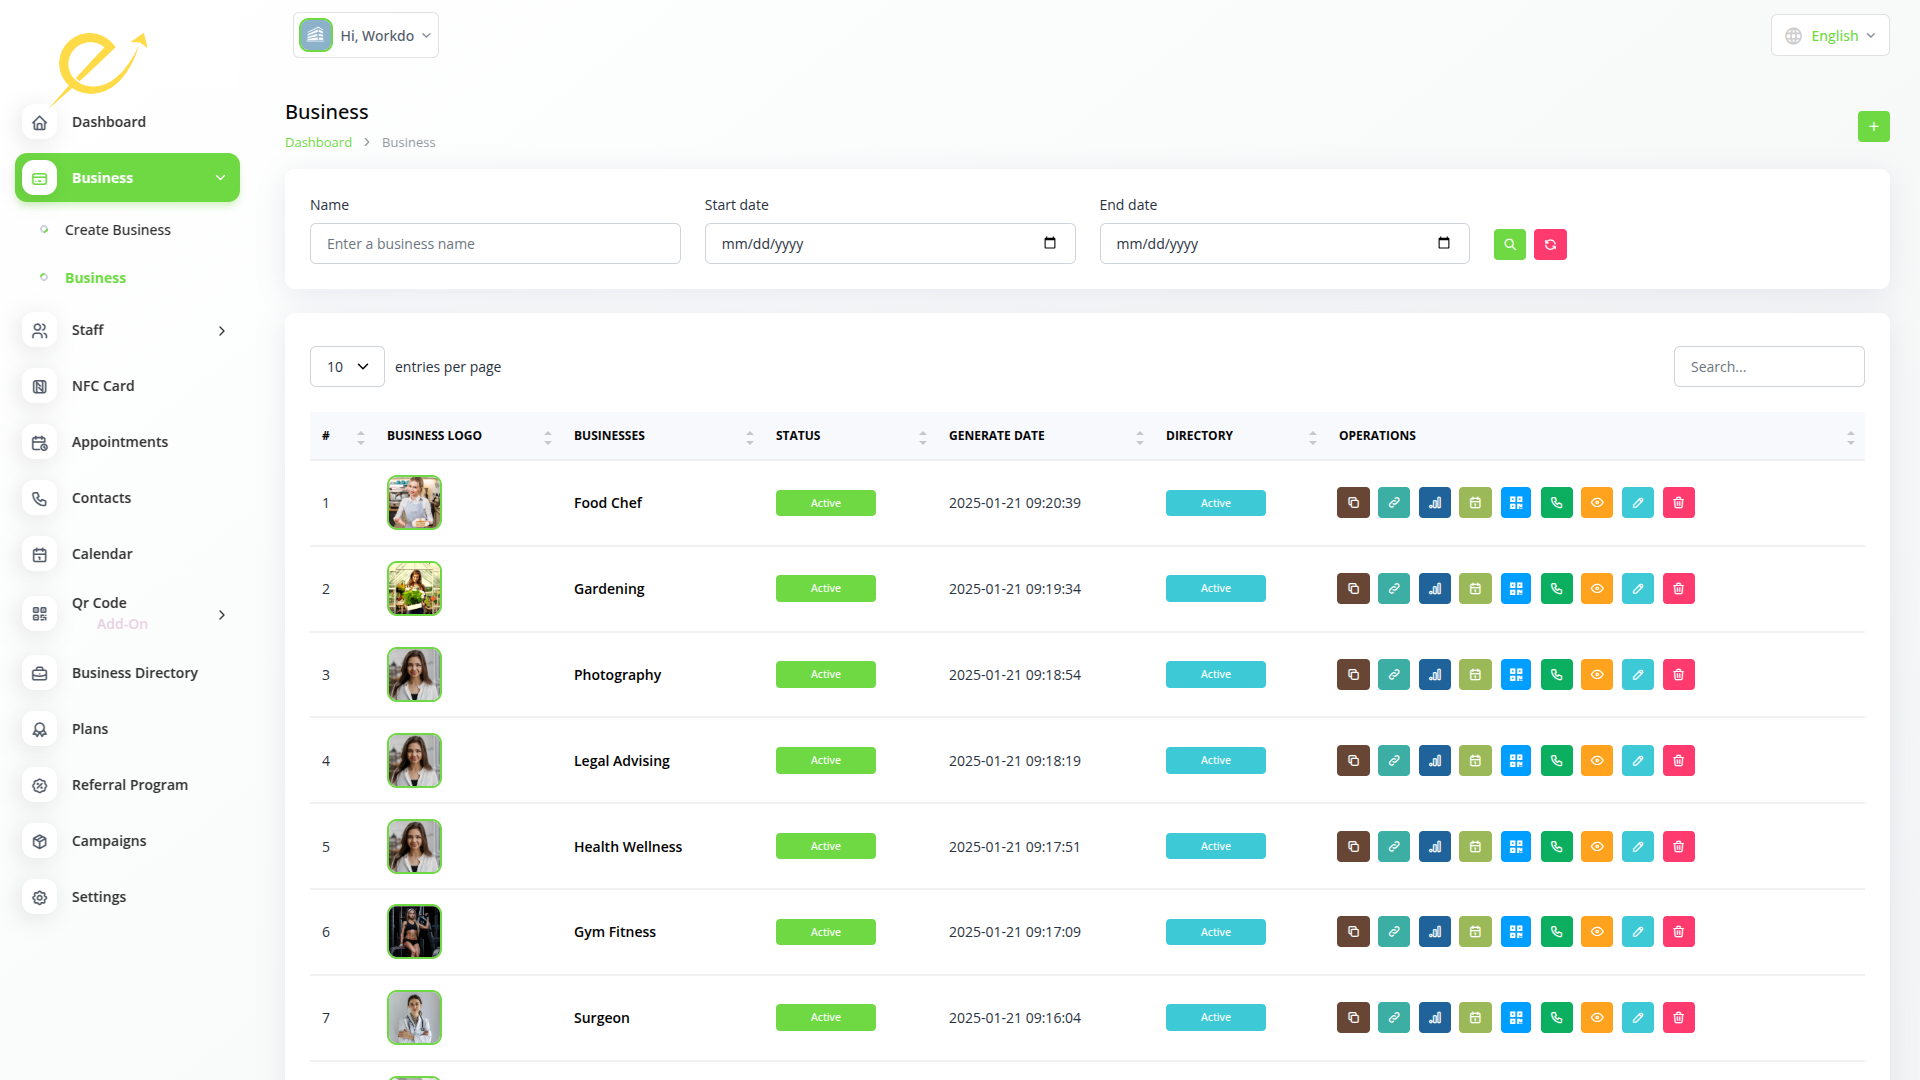Toggle Active status for Food Chef
This screenshot has height=1080, width=1920.
pos(826,503)
